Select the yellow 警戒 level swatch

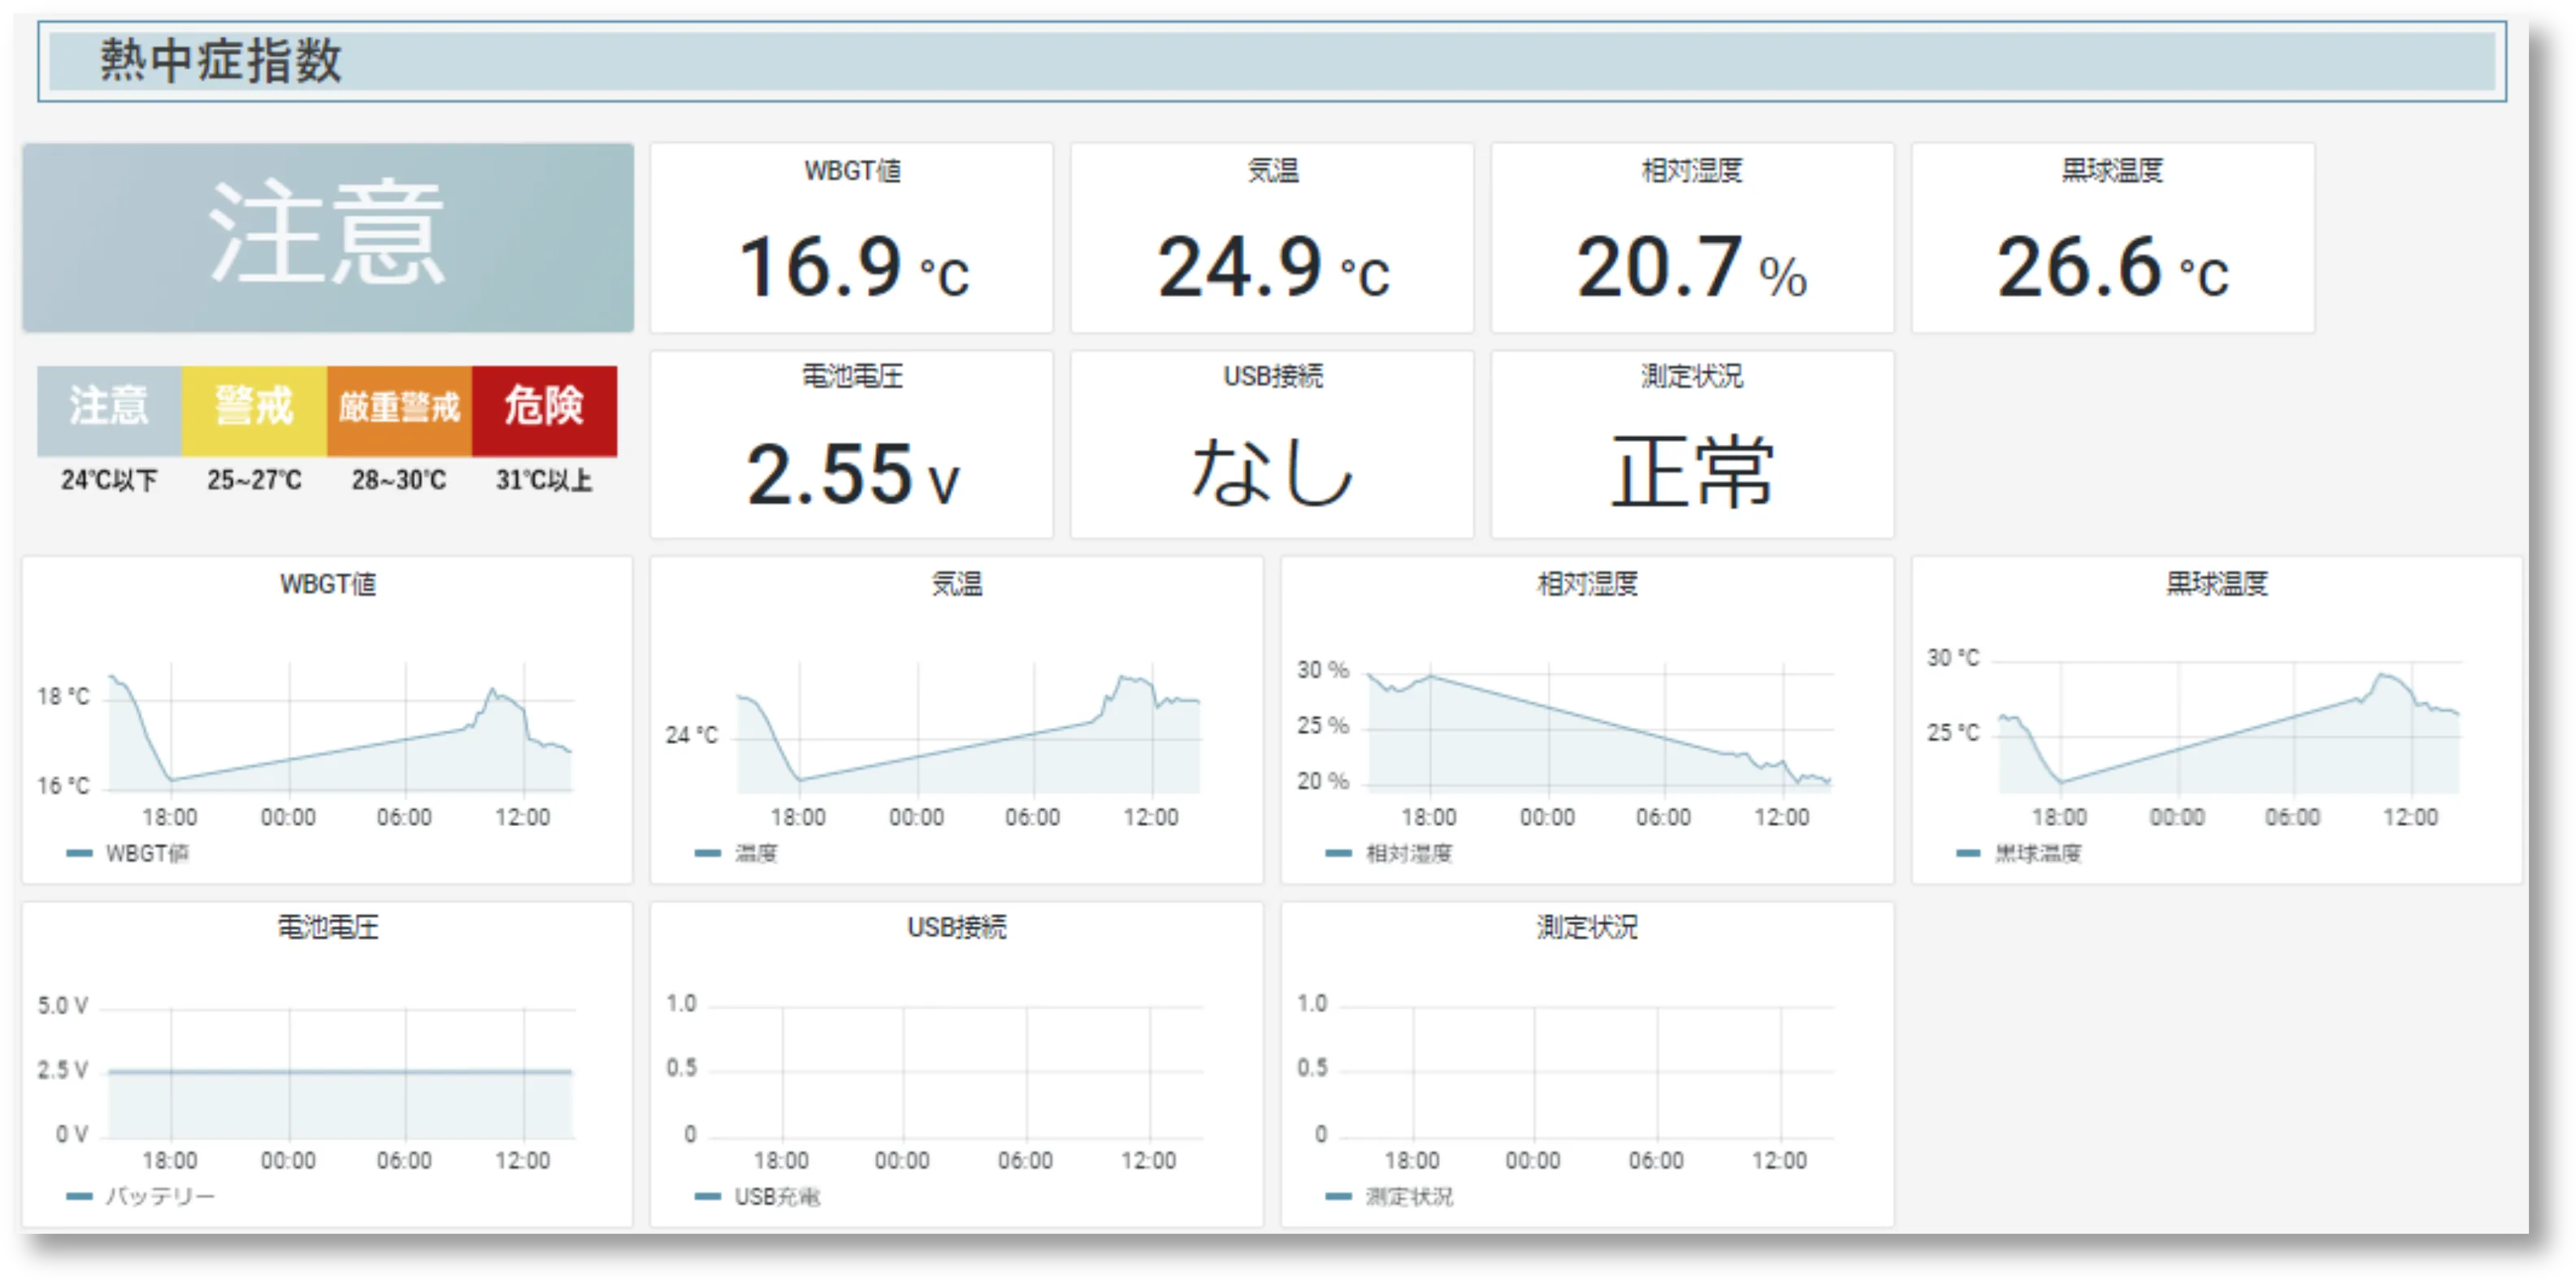click(x=254, y=410)
